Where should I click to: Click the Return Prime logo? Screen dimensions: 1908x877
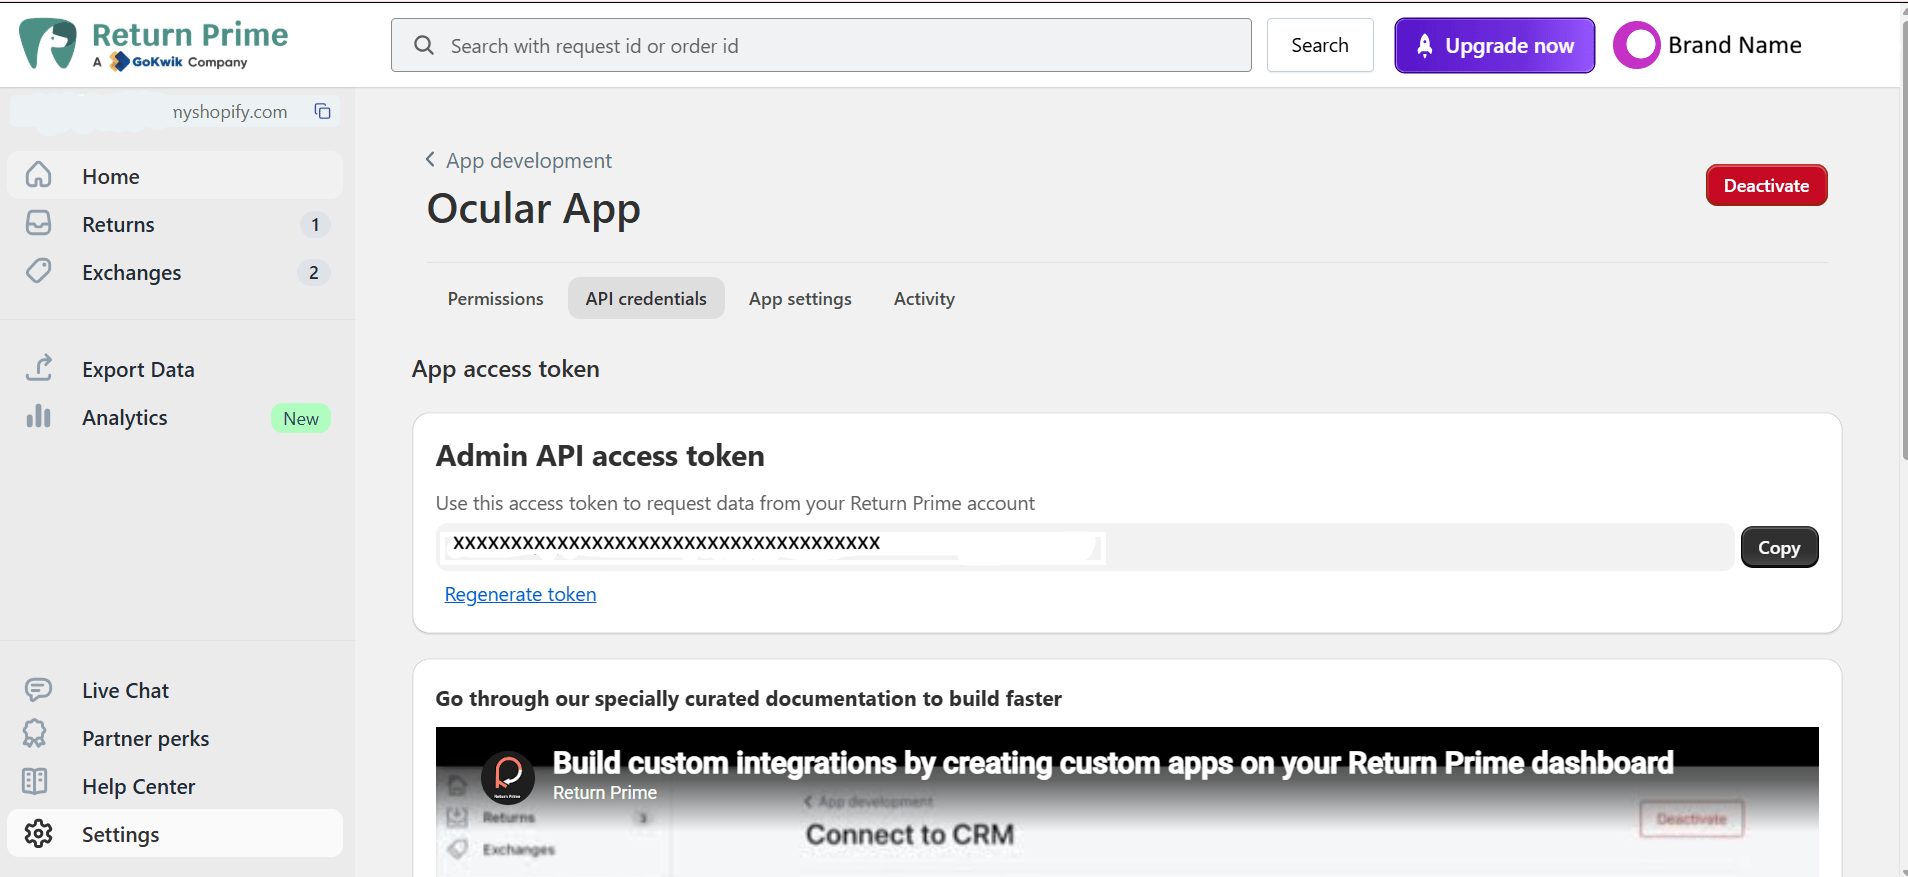click(x=153, y=45)
